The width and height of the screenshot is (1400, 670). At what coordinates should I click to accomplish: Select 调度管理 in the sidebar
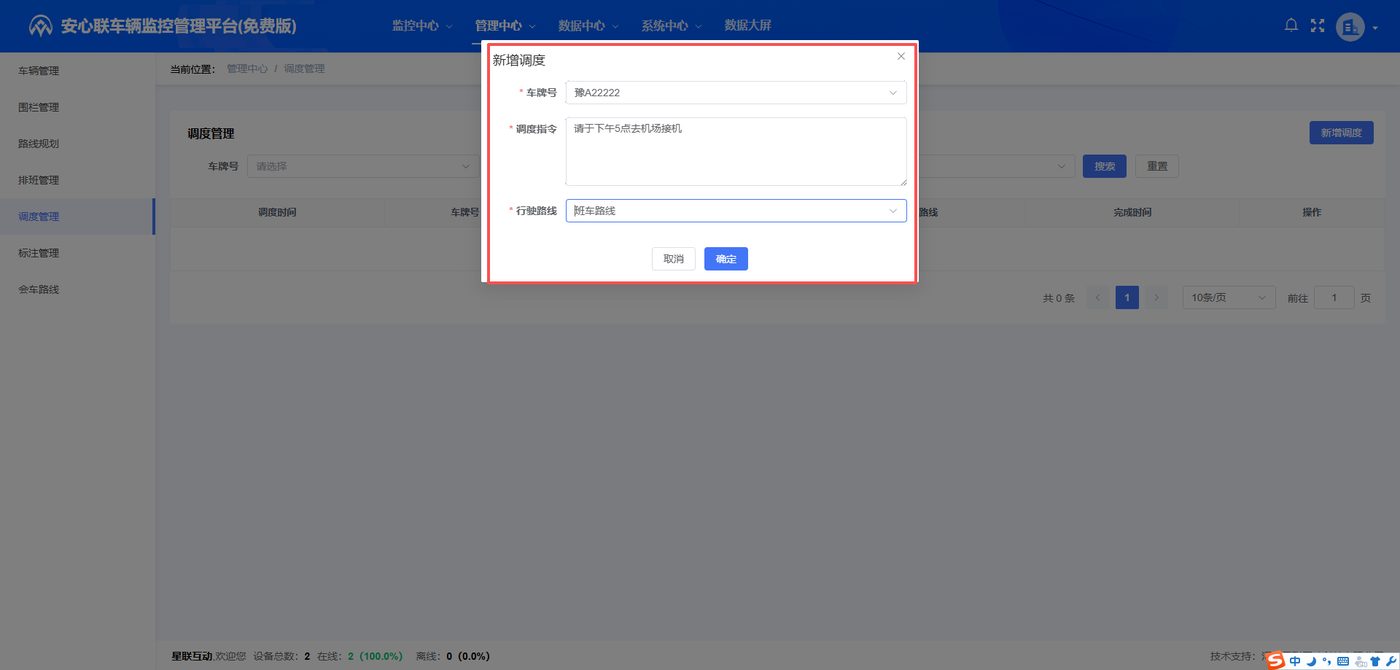tap(78, 217)
